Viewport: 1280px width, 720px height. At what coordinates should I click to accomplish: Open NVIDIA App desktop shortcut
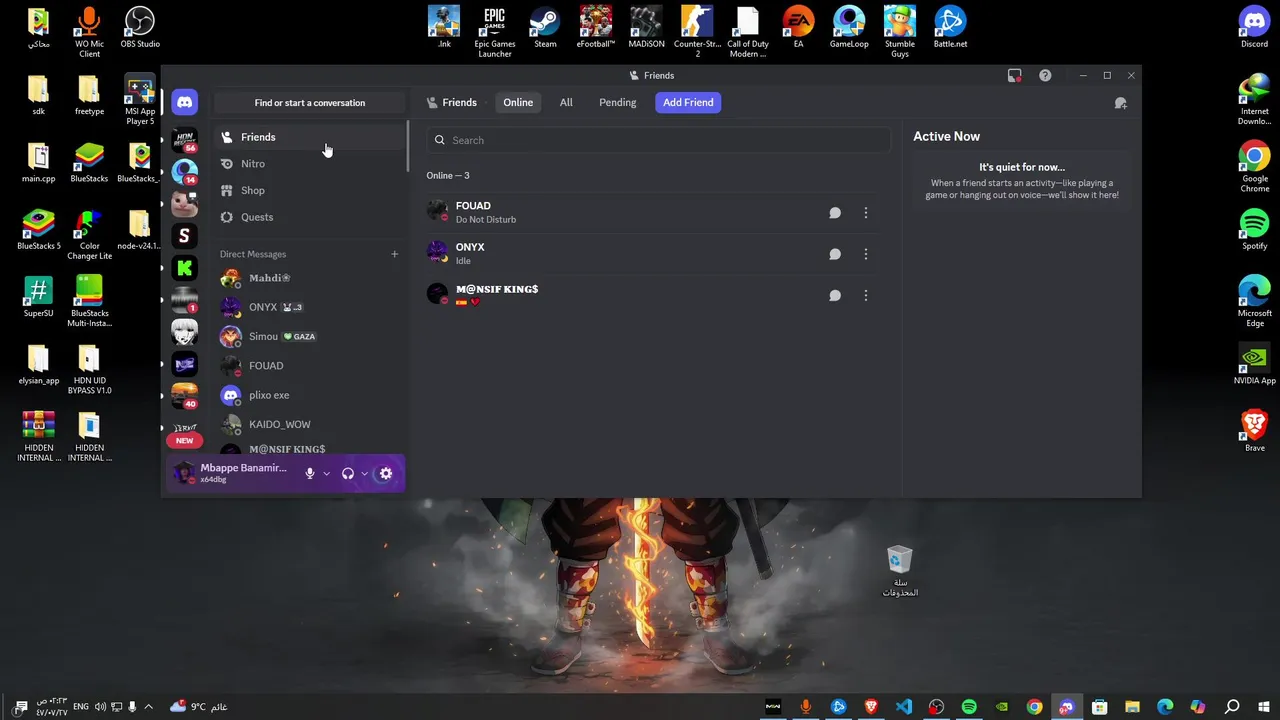pyautogui.click(x=1254, y=364)
